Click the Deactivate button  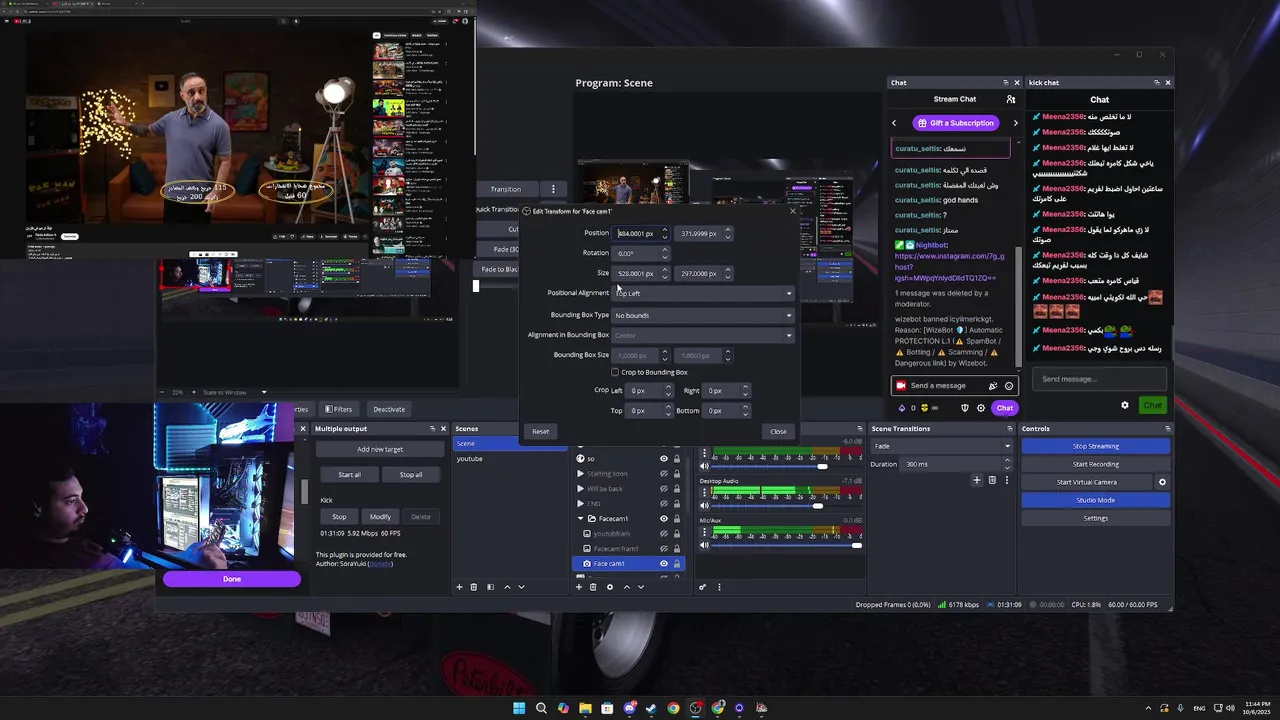[389, 409]
